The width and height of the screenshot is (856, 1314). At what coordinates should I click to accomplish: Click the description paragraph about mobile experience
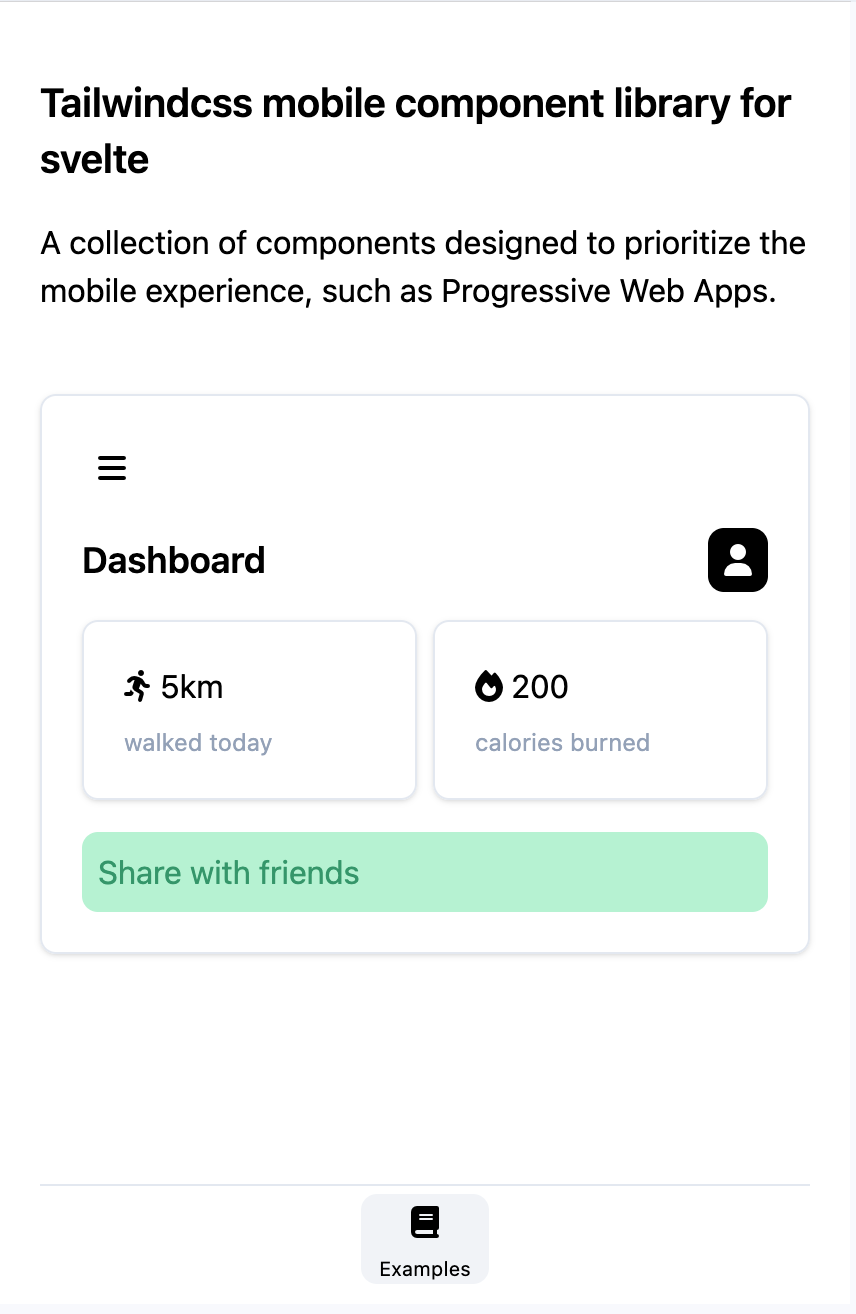pos(423,267)
